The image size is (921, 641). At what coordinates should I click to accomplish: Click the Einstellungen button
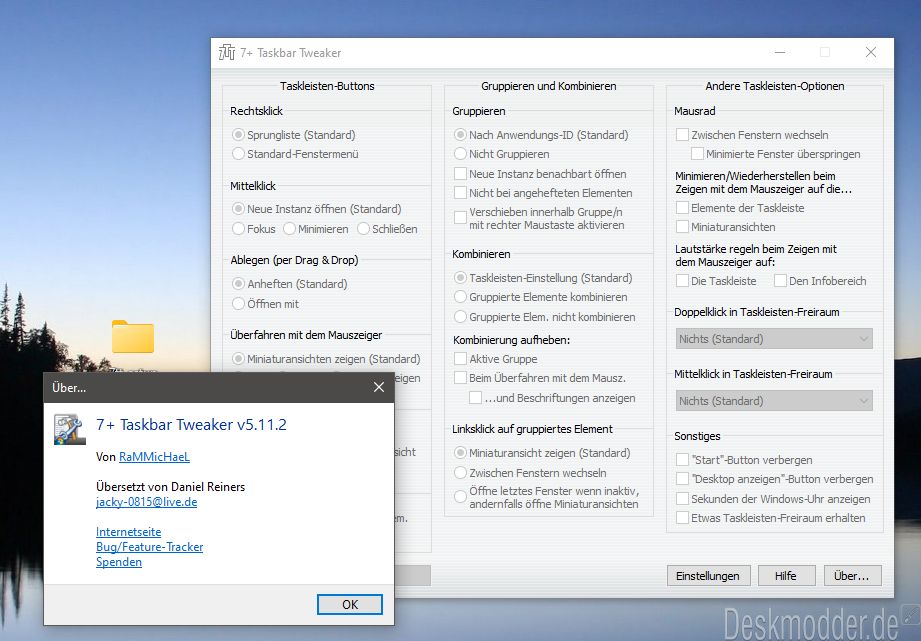pos(708,576)
